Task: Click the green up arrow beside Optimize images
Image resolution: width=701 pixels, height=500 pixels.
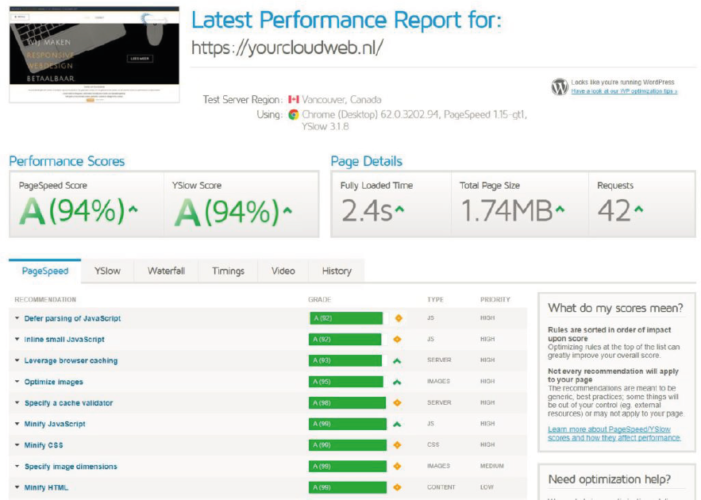Action: 397,382
